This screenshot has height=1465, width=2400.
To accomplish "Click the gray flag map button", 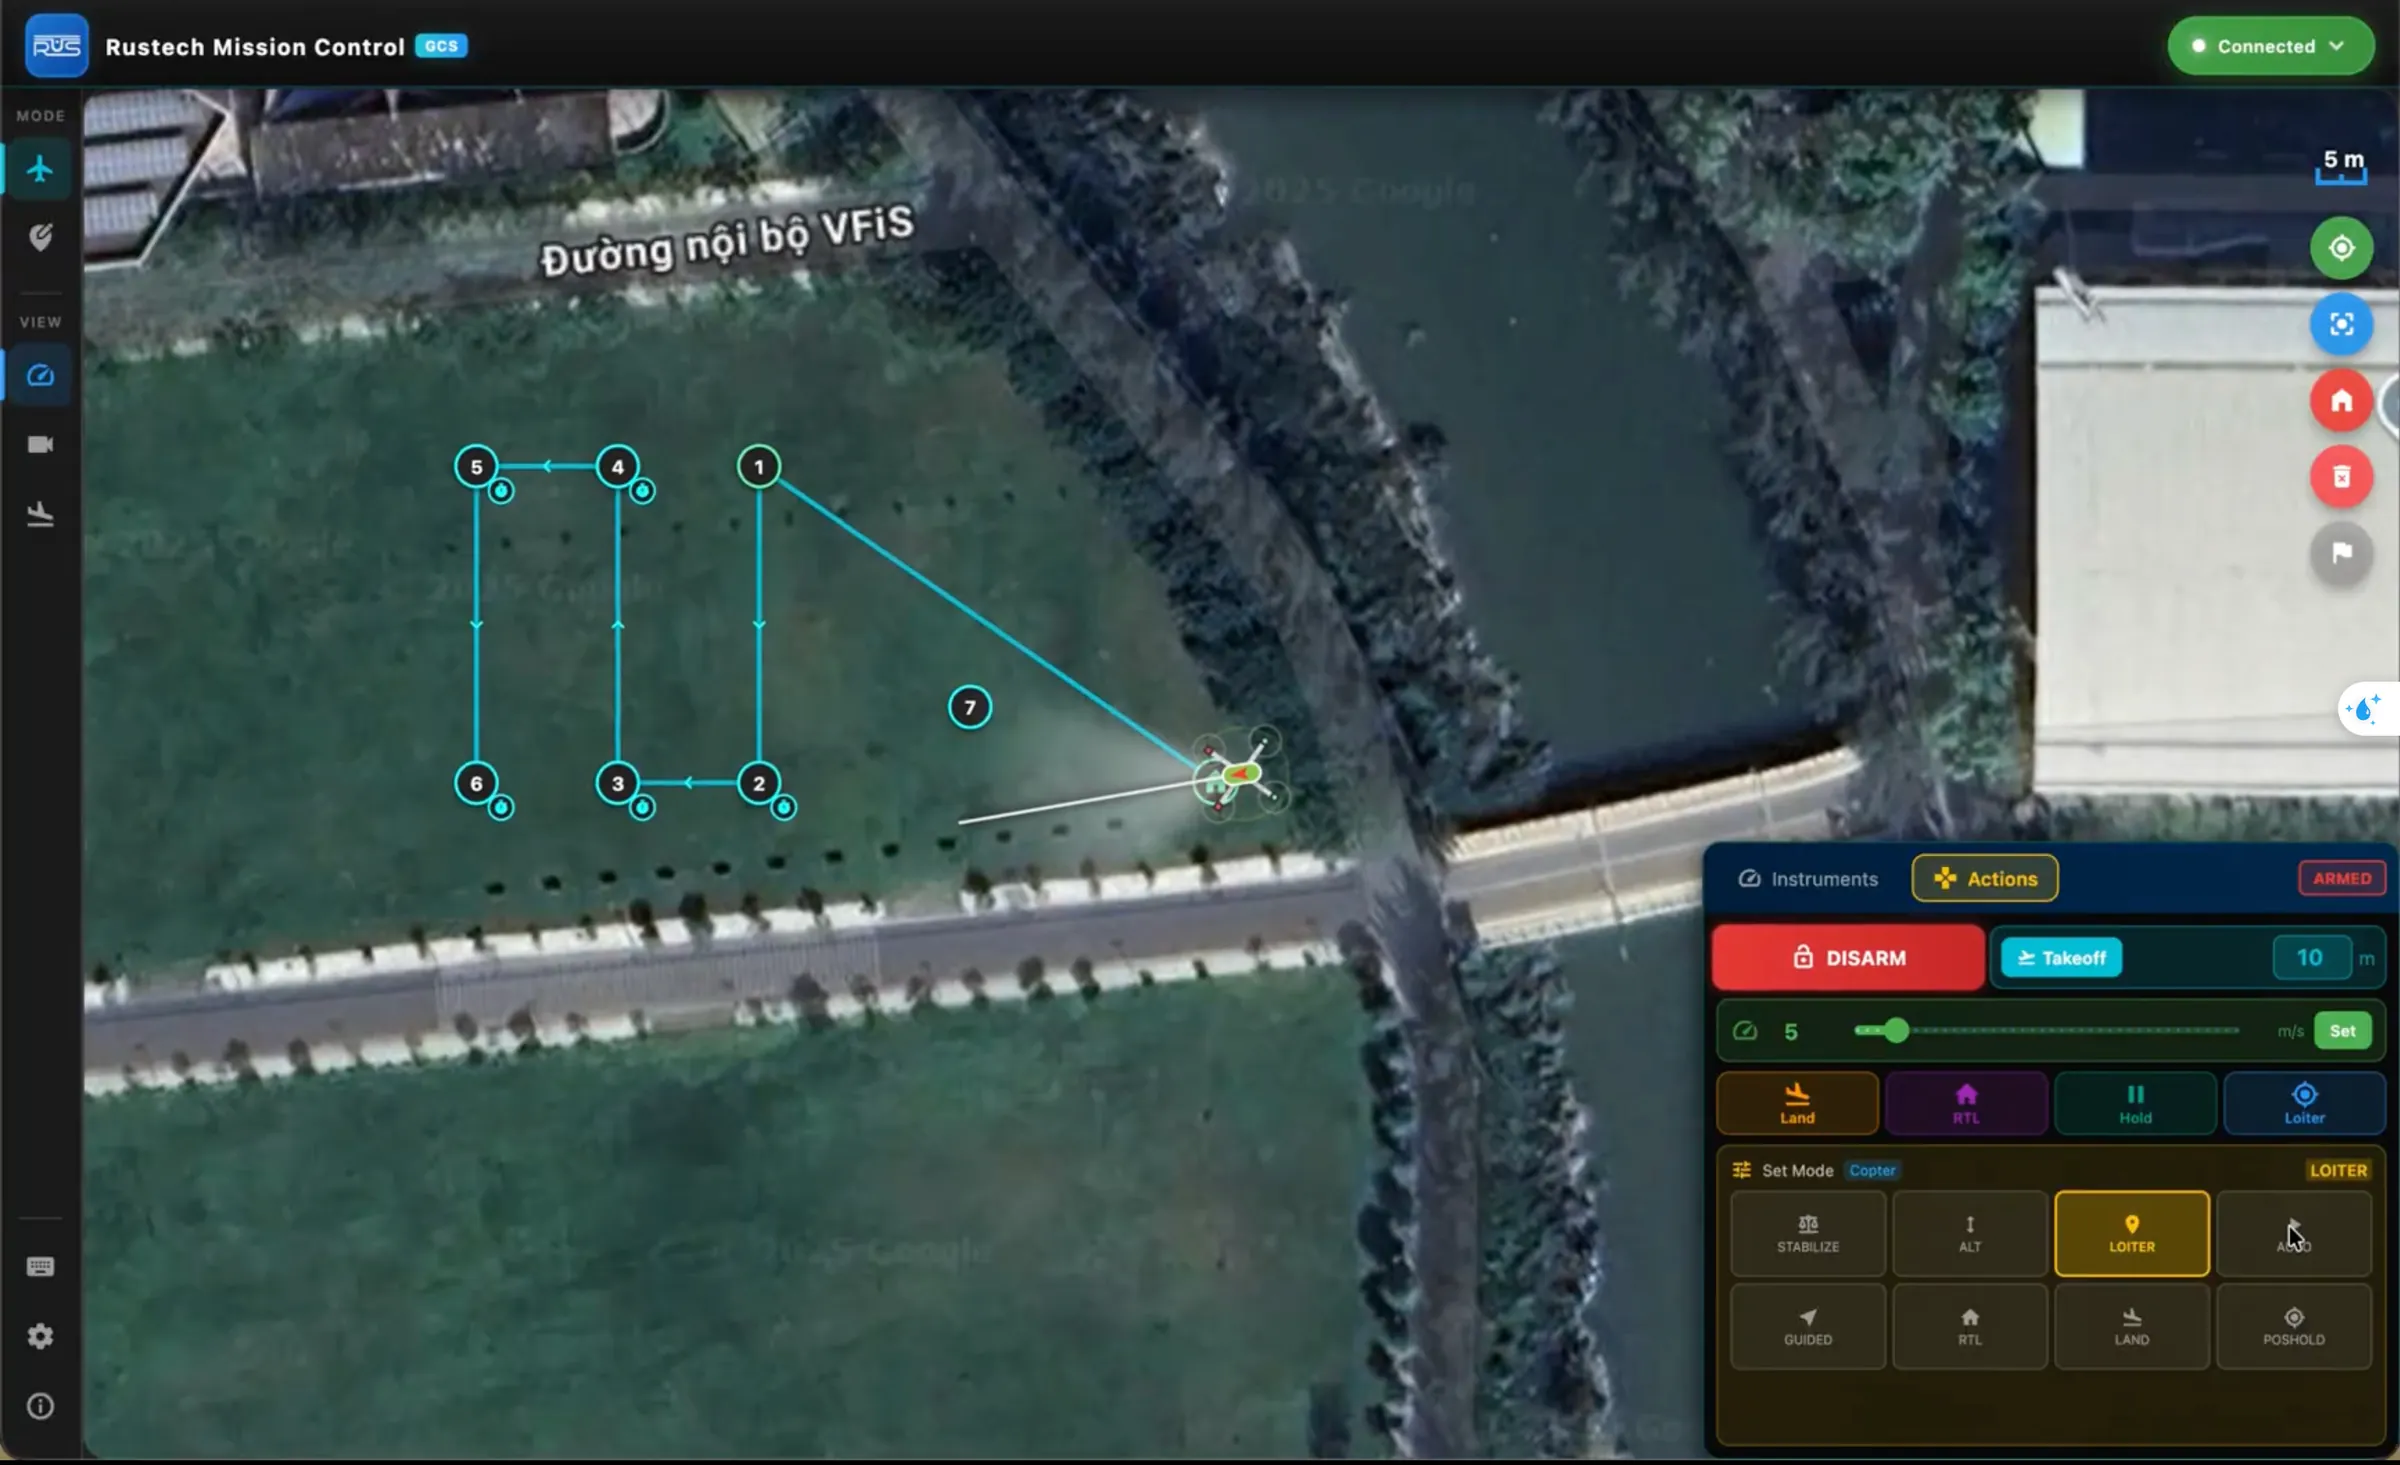I will click(2341, 553).
